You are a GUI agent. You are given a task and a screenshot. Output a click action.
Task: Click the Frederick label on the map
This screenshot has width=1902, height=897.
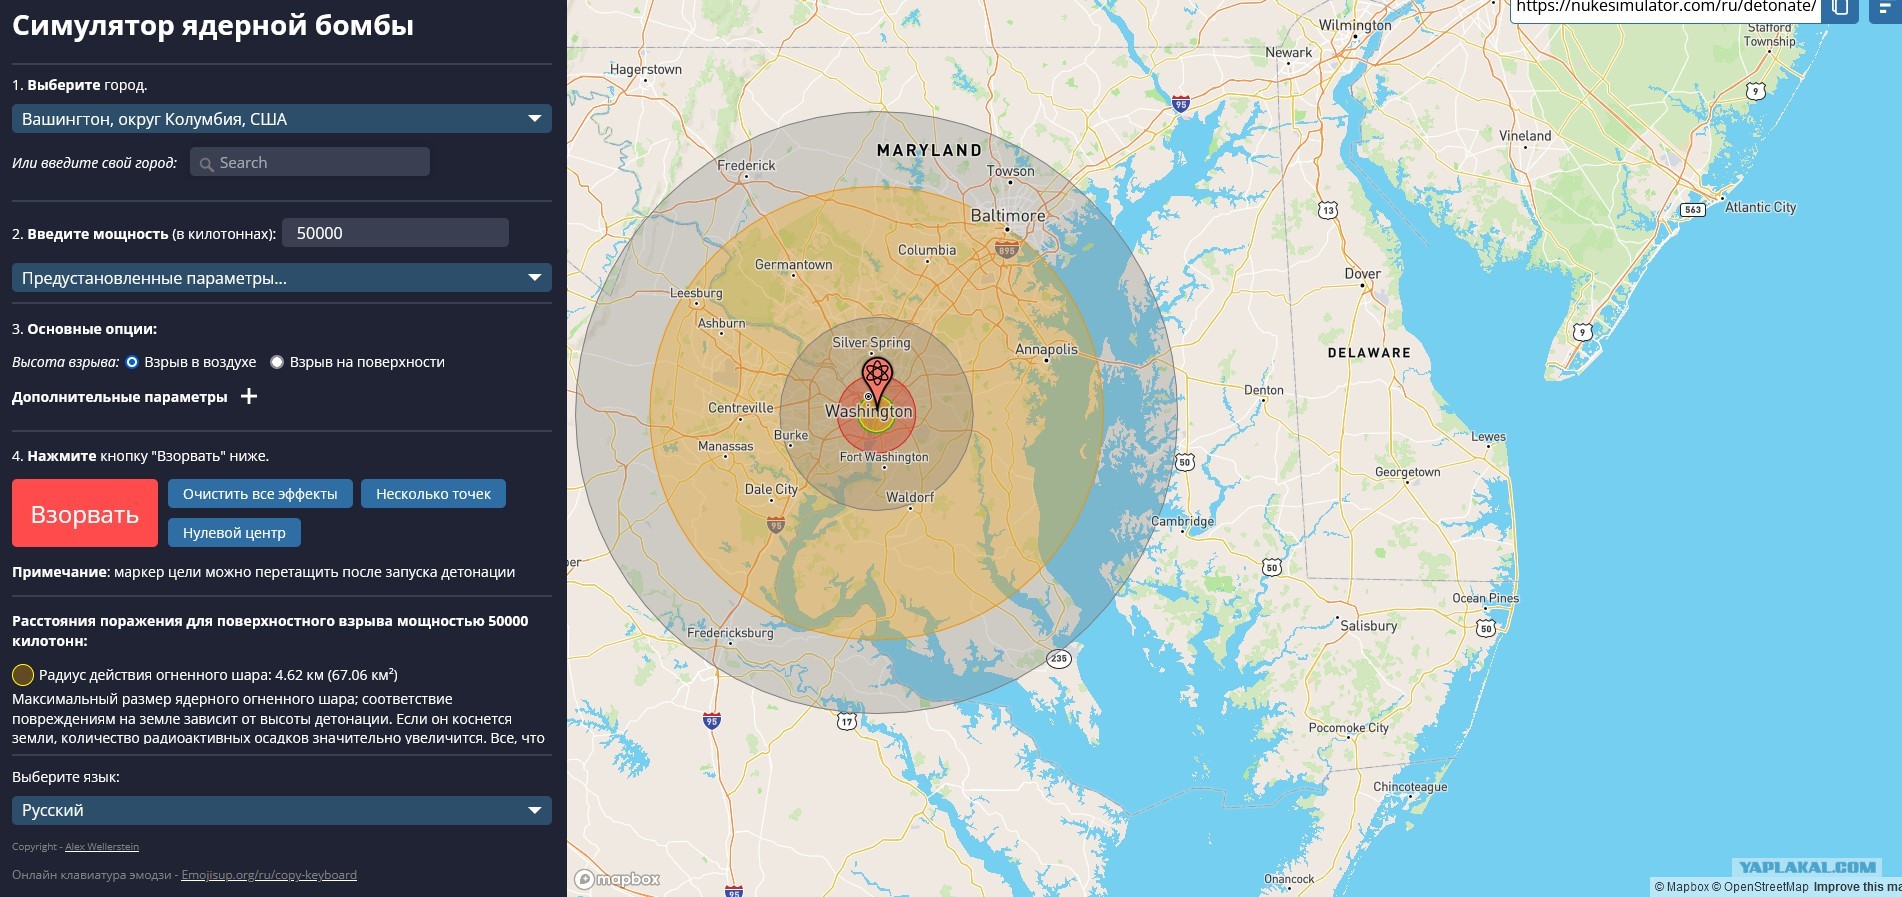tap(746, 165)
